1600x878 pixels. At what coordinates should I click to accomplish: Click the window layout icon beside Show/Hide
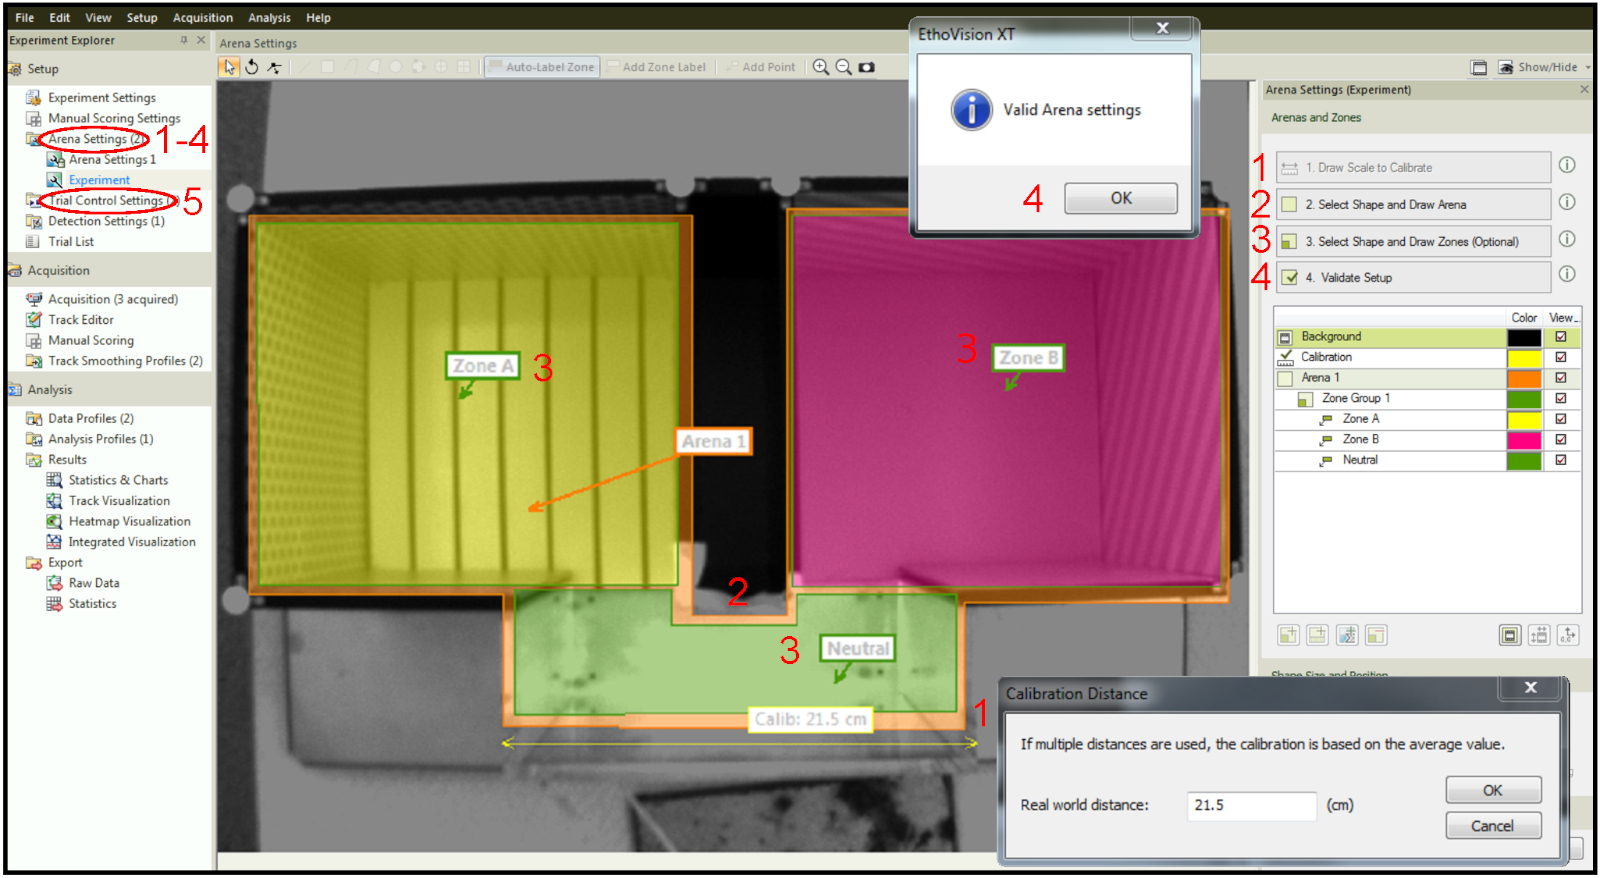[1479, 67]
